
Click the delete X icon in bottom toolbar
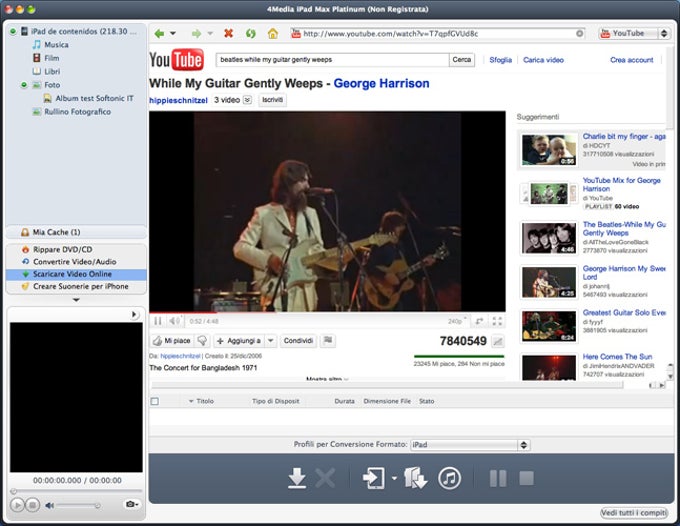point(325,478)
